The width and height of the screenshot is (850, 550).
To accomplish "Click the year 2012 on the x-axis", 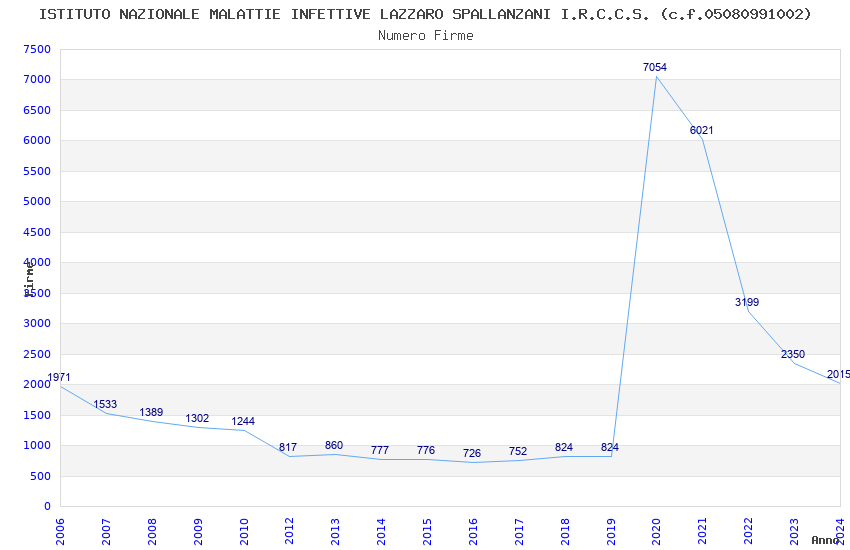I will click(289, 532).
